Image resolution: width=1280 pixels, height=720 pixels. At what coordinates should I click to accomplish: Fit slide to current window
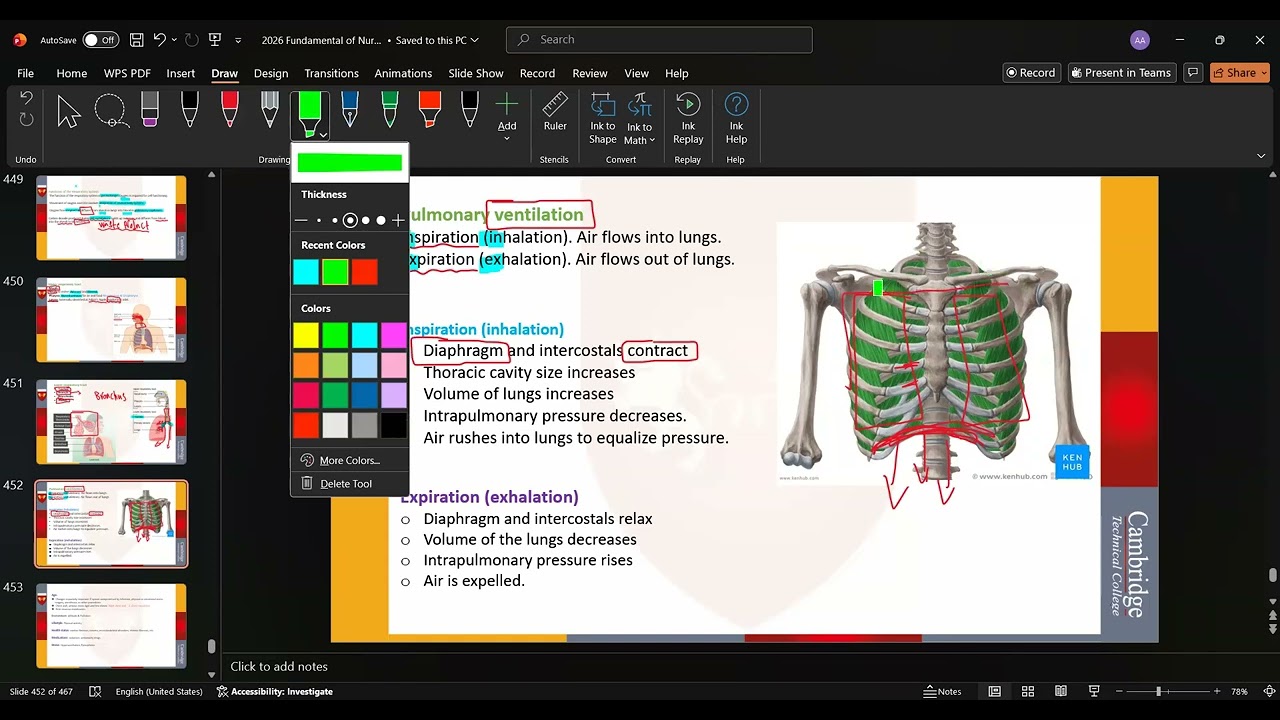pos(1268,691)
